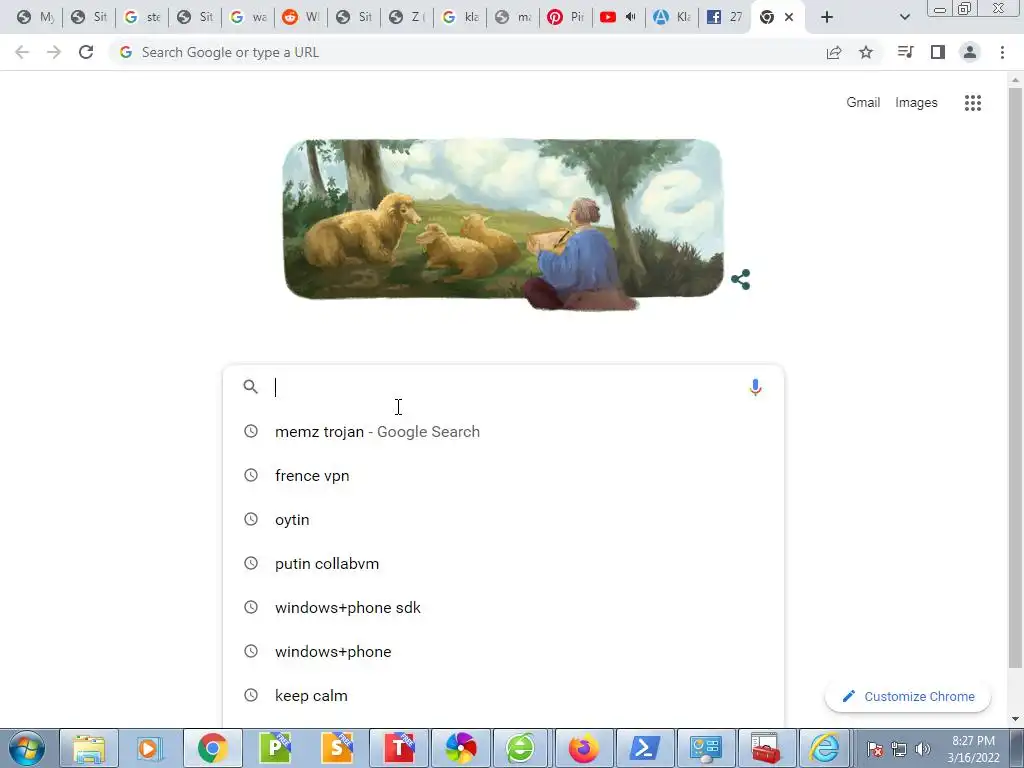Click the page vertical scrollbar
This screenshot has width=1024, height=768.
[x=1015, y=379]
